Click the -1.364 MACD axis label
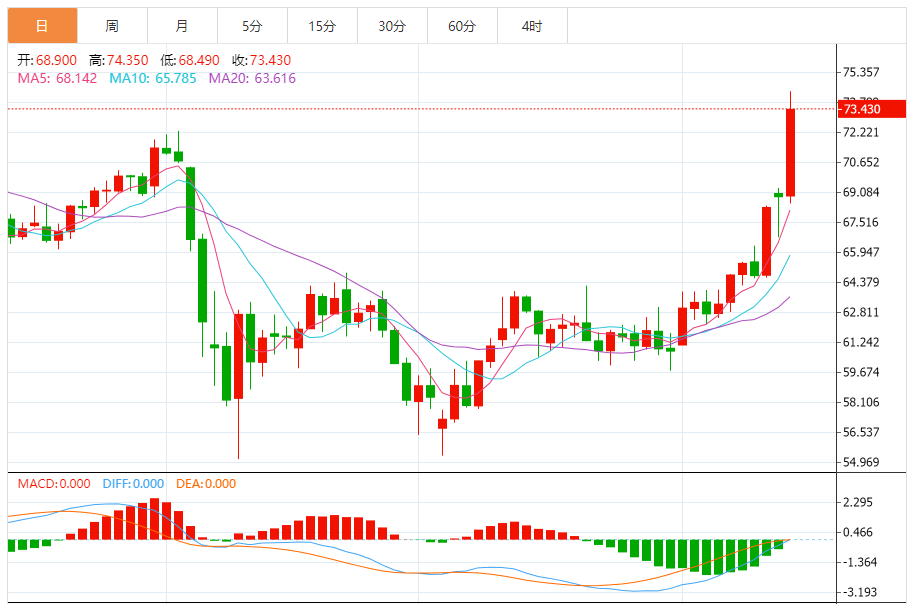The image size is (914, 604). [x=858, y=563]
